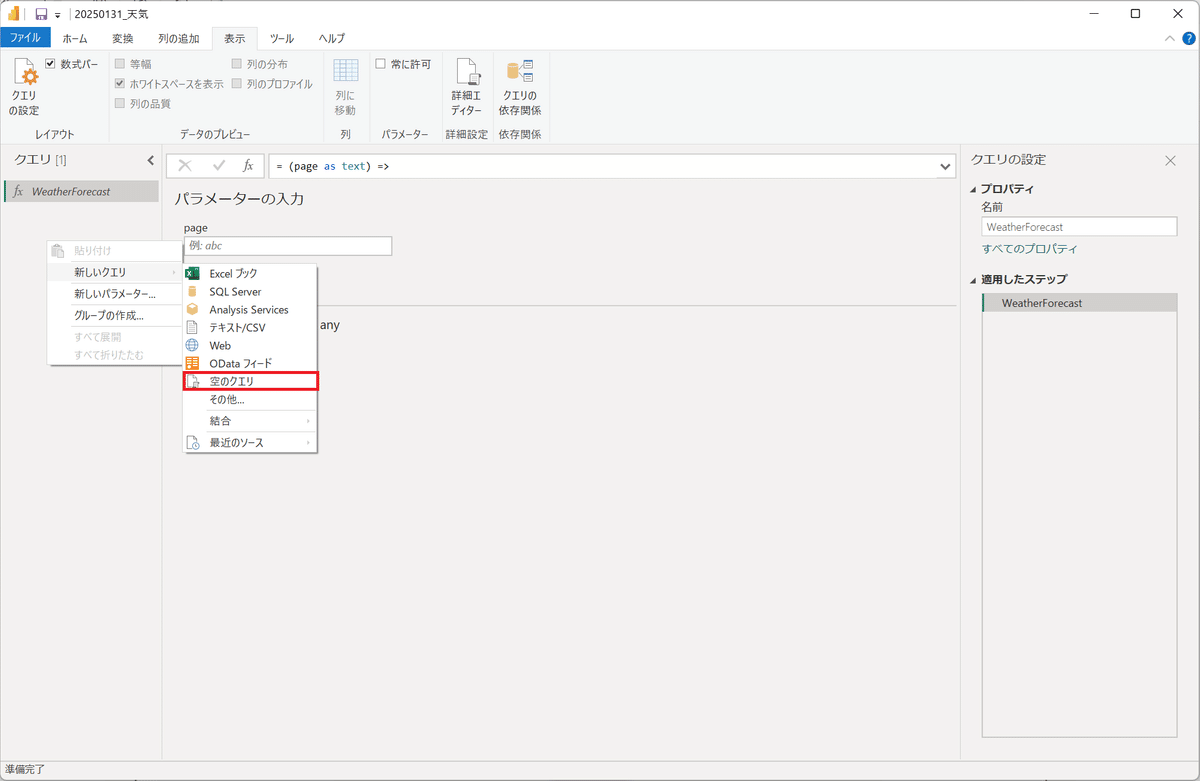Click the 名前 text field
The height and width of the screenshot is (781, 1200).
pos(1079,227)
